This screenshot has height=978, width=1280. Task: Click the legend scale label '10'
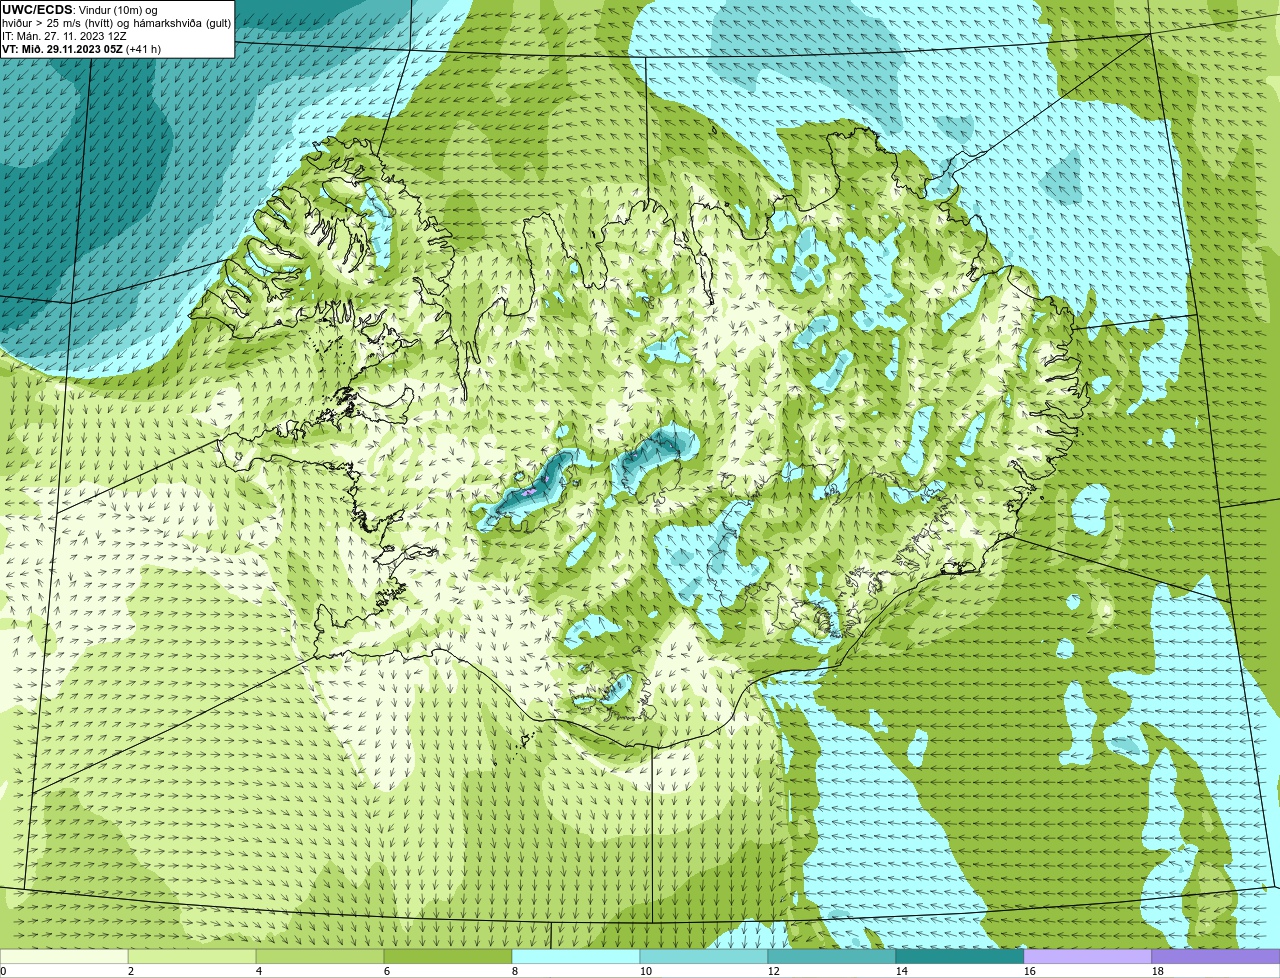pyautogui.click(x=646, y=971)
